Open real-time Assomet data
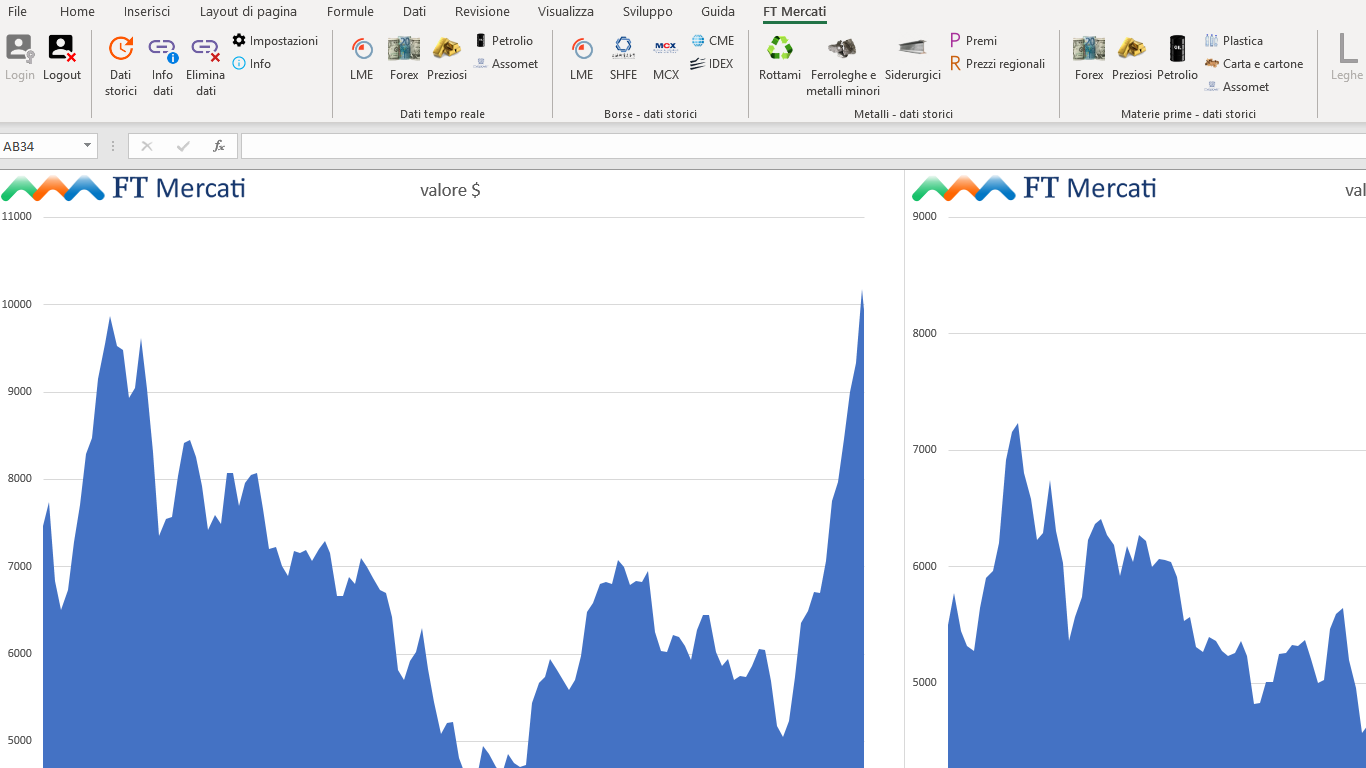 click(506, 64)
